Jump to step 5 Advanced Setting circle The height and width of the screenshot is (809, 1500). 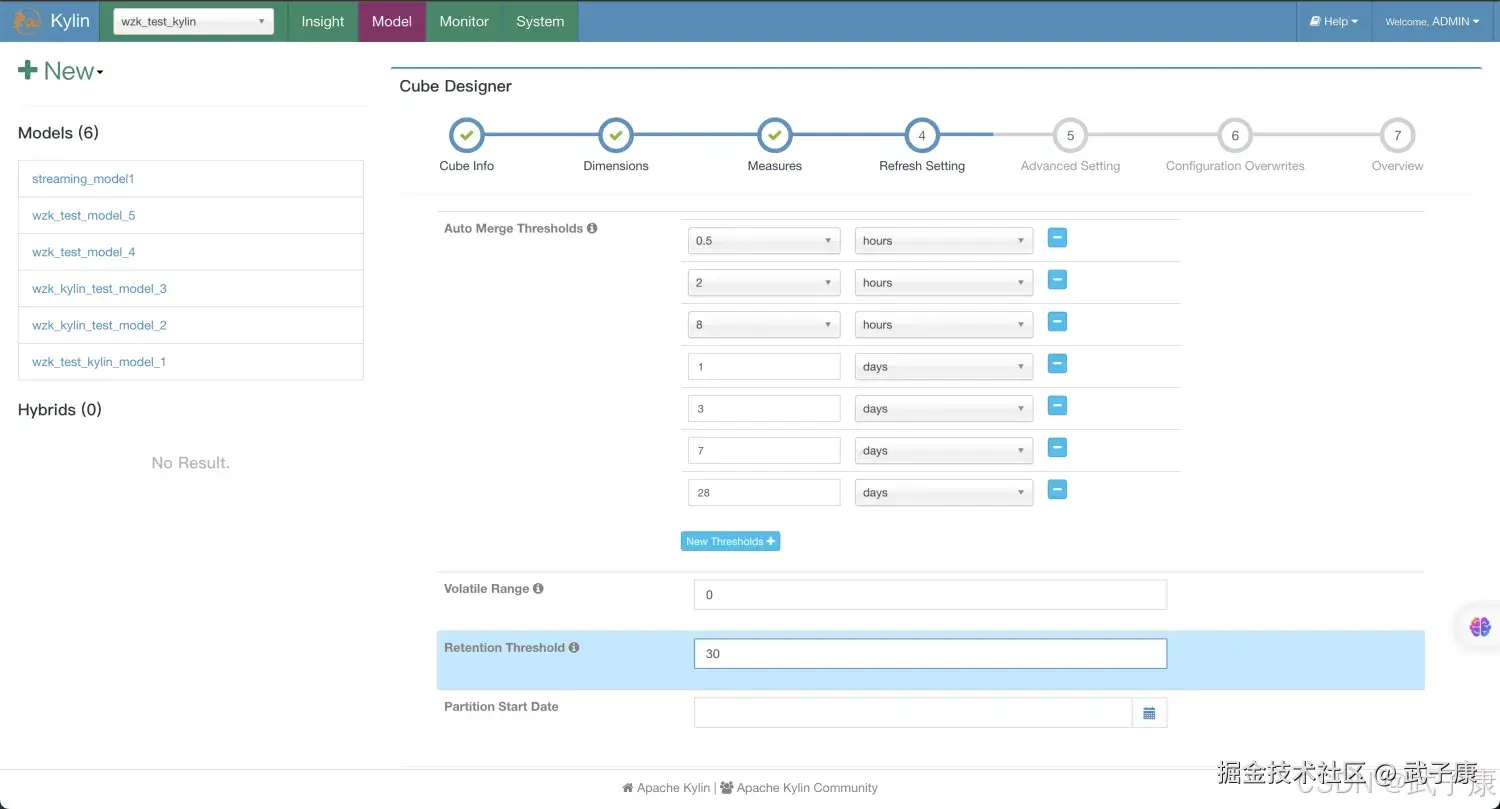(x=1070, y=136)
